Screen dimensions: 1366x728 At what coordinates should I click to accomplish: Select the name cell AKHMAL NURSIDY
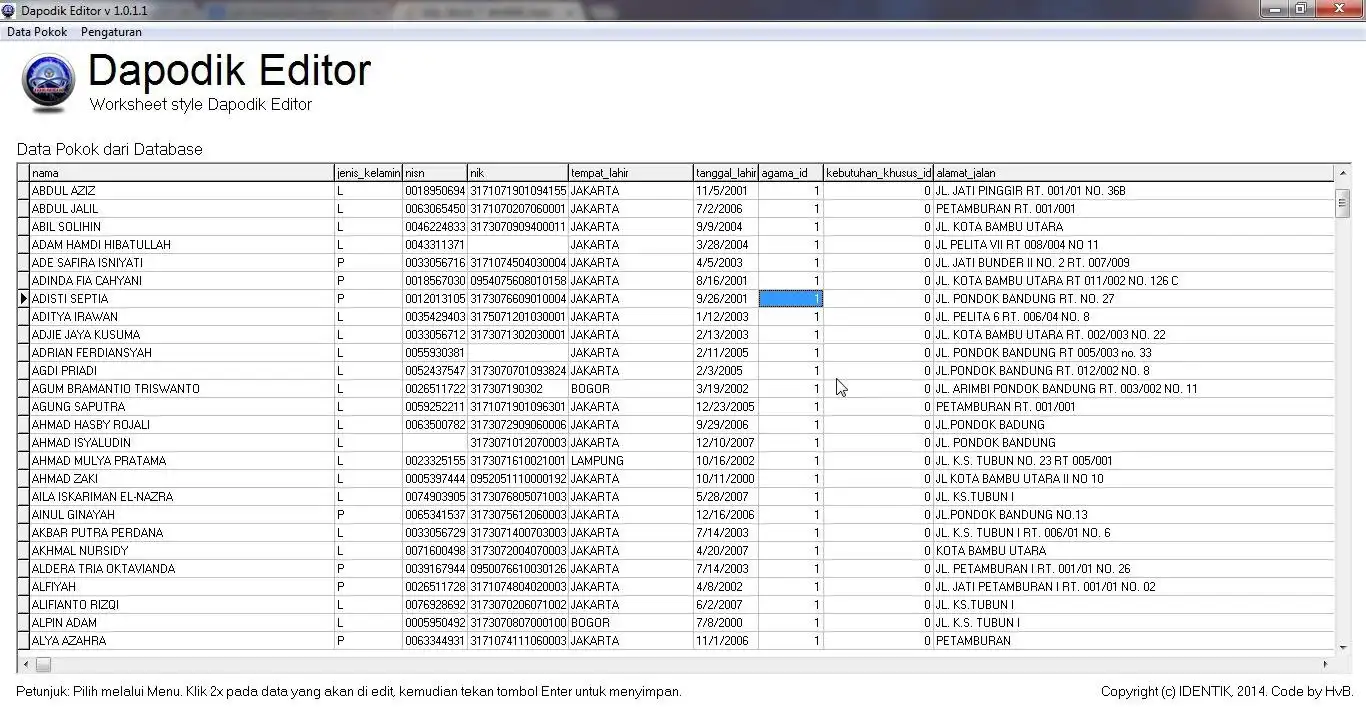[182, 551]
